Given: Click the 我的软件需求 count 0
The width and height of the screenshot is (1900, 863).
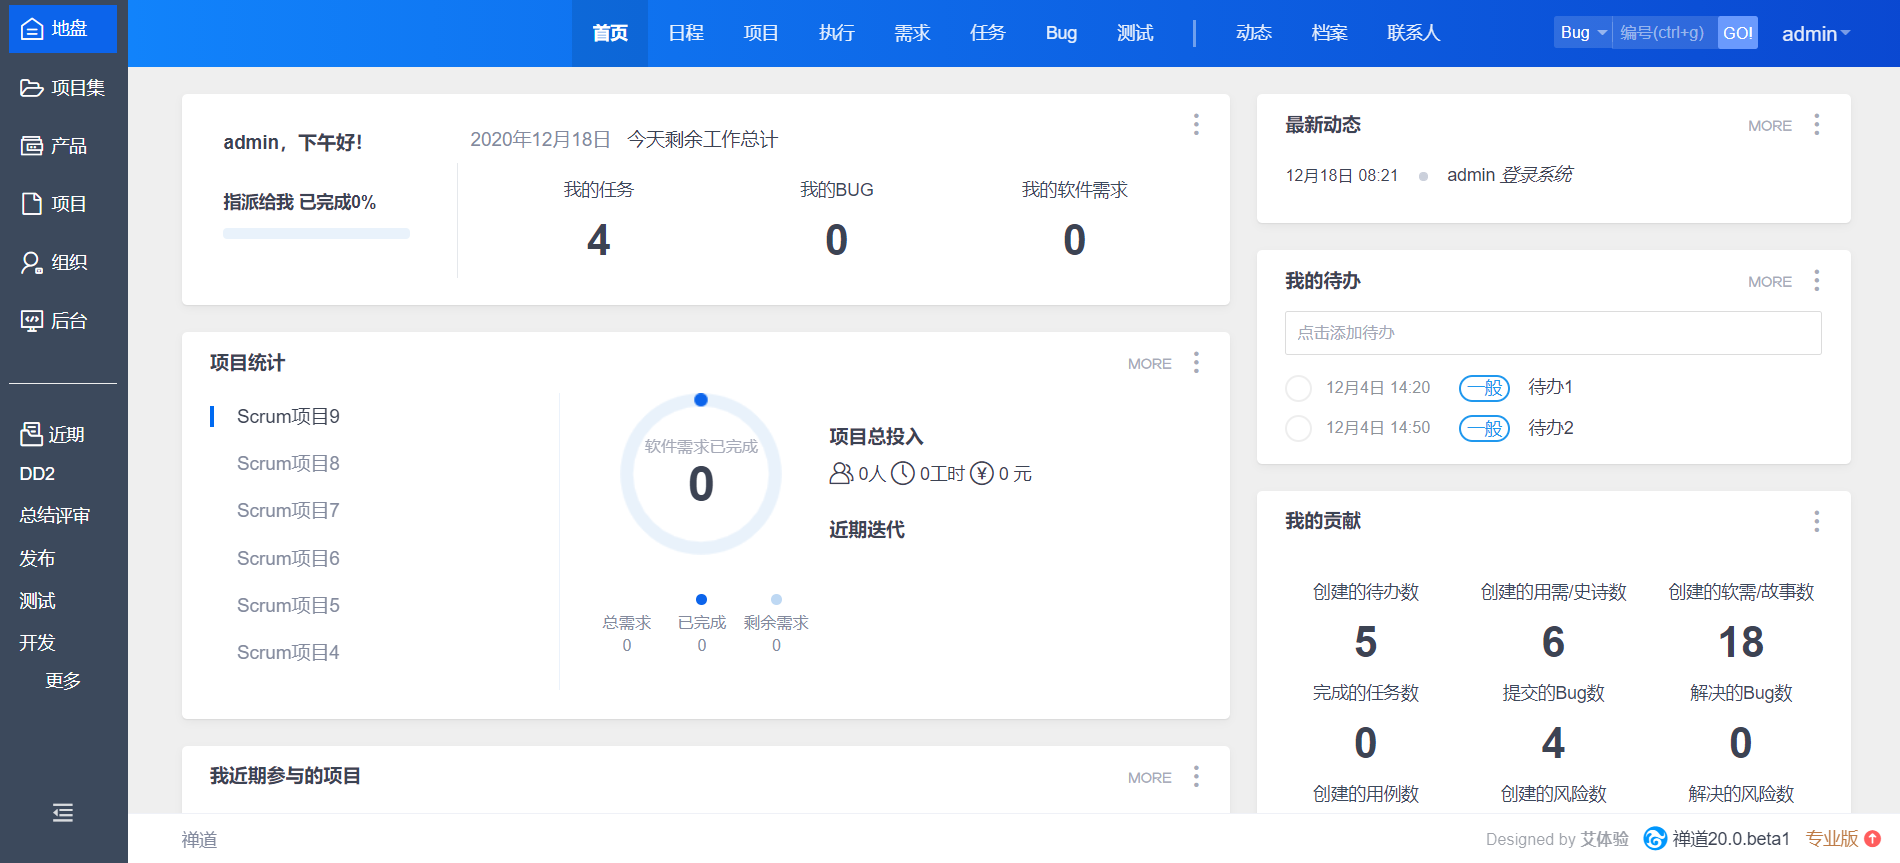Looking at the screenshot, I should point(1075,240).
